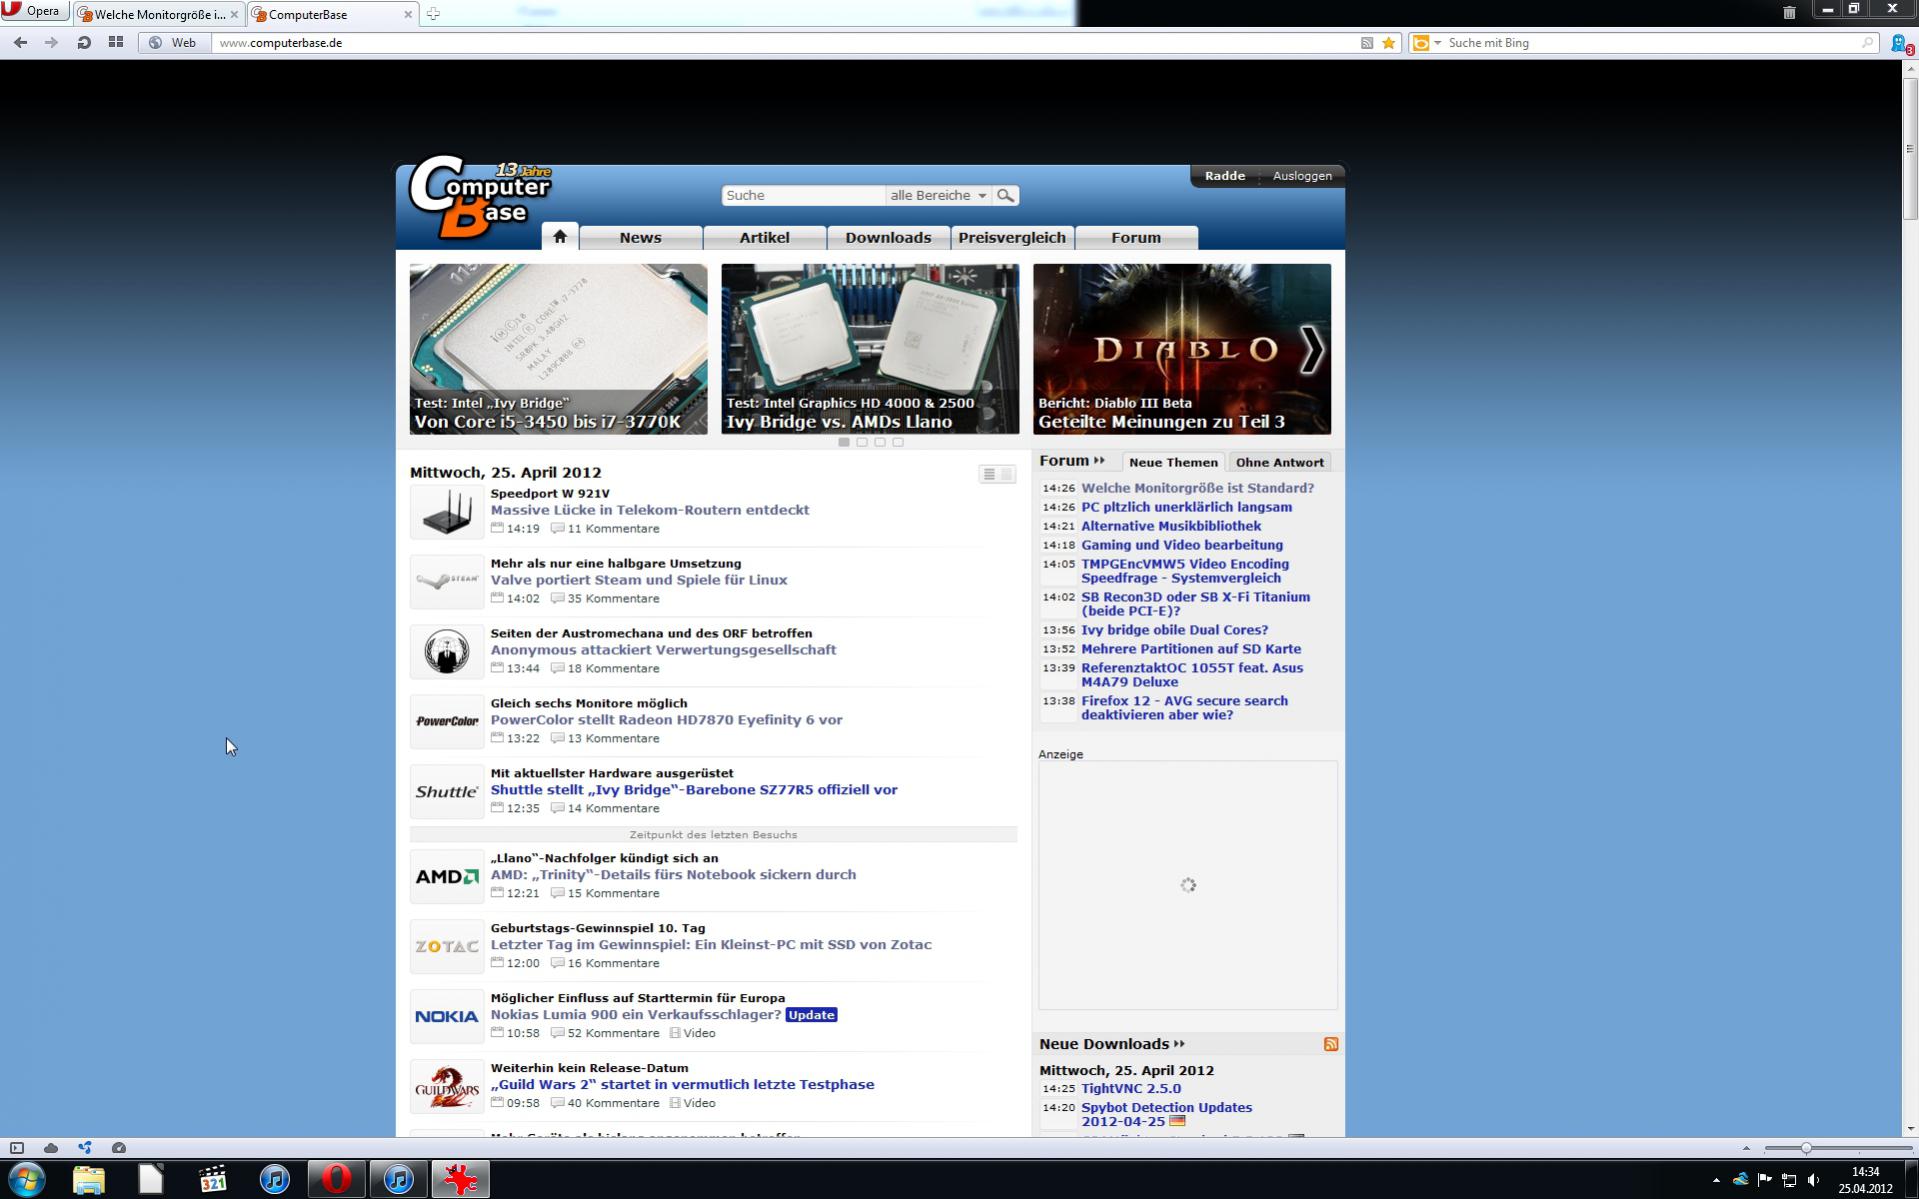Switch to the 'Ohne Antwort' forum tab
The image size is (1919, 1199).
tap(1280, 462)
